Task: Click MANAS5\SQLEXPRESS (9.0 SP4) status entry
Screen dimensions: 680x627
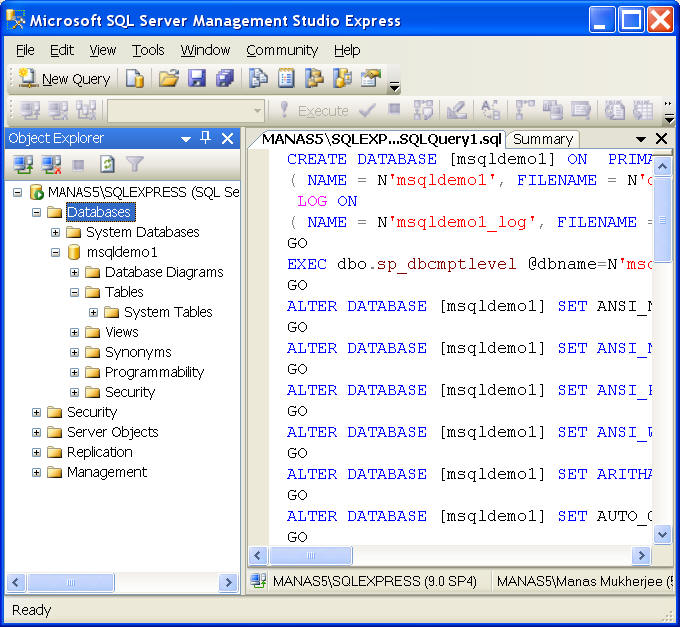Action: point(374,581)
